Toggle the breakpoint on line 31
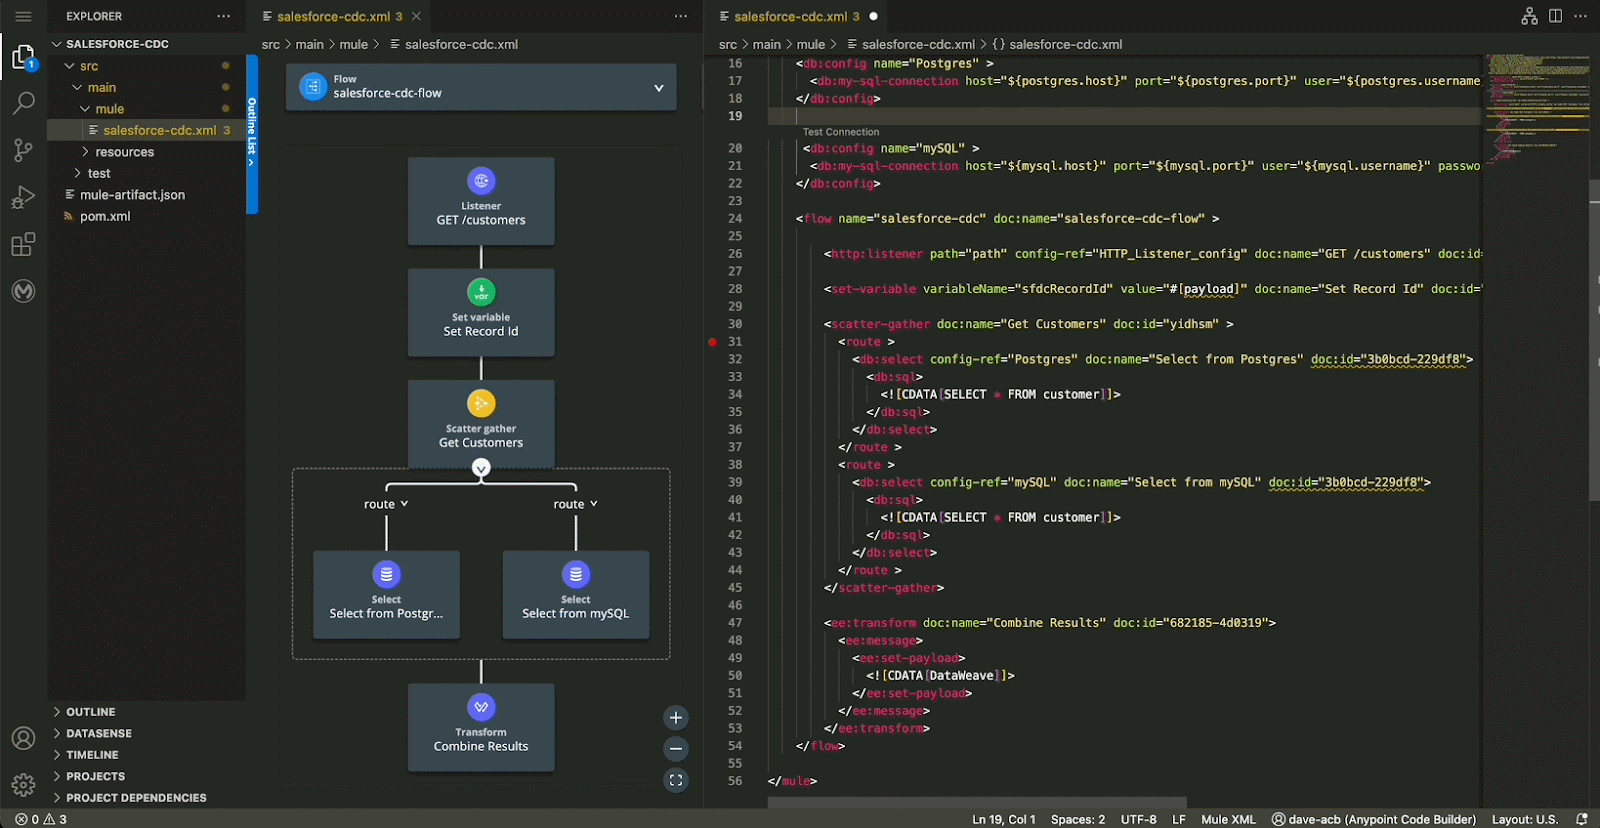This screenshot has width=1600, height=828. (712, 342)
